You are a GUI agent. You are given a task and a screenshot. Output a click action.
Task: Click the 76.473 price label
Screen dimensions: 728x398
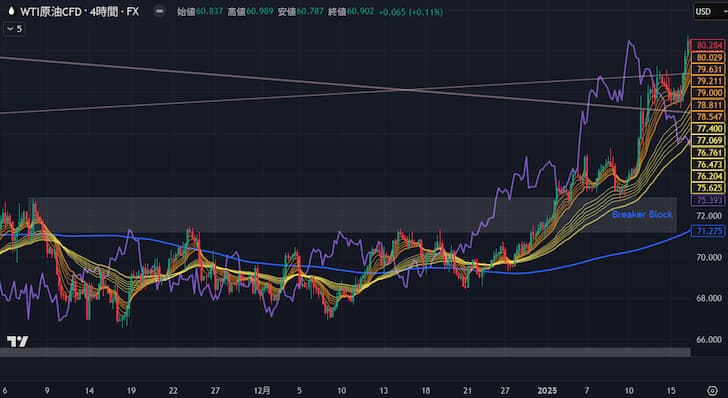pyautogui.click(x=708, y=164)
